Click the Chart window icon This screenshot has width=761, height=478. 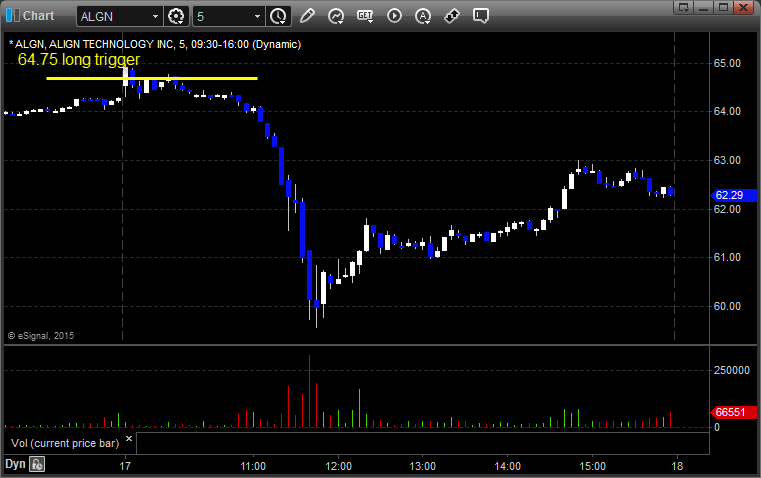[x=13, y=16]
